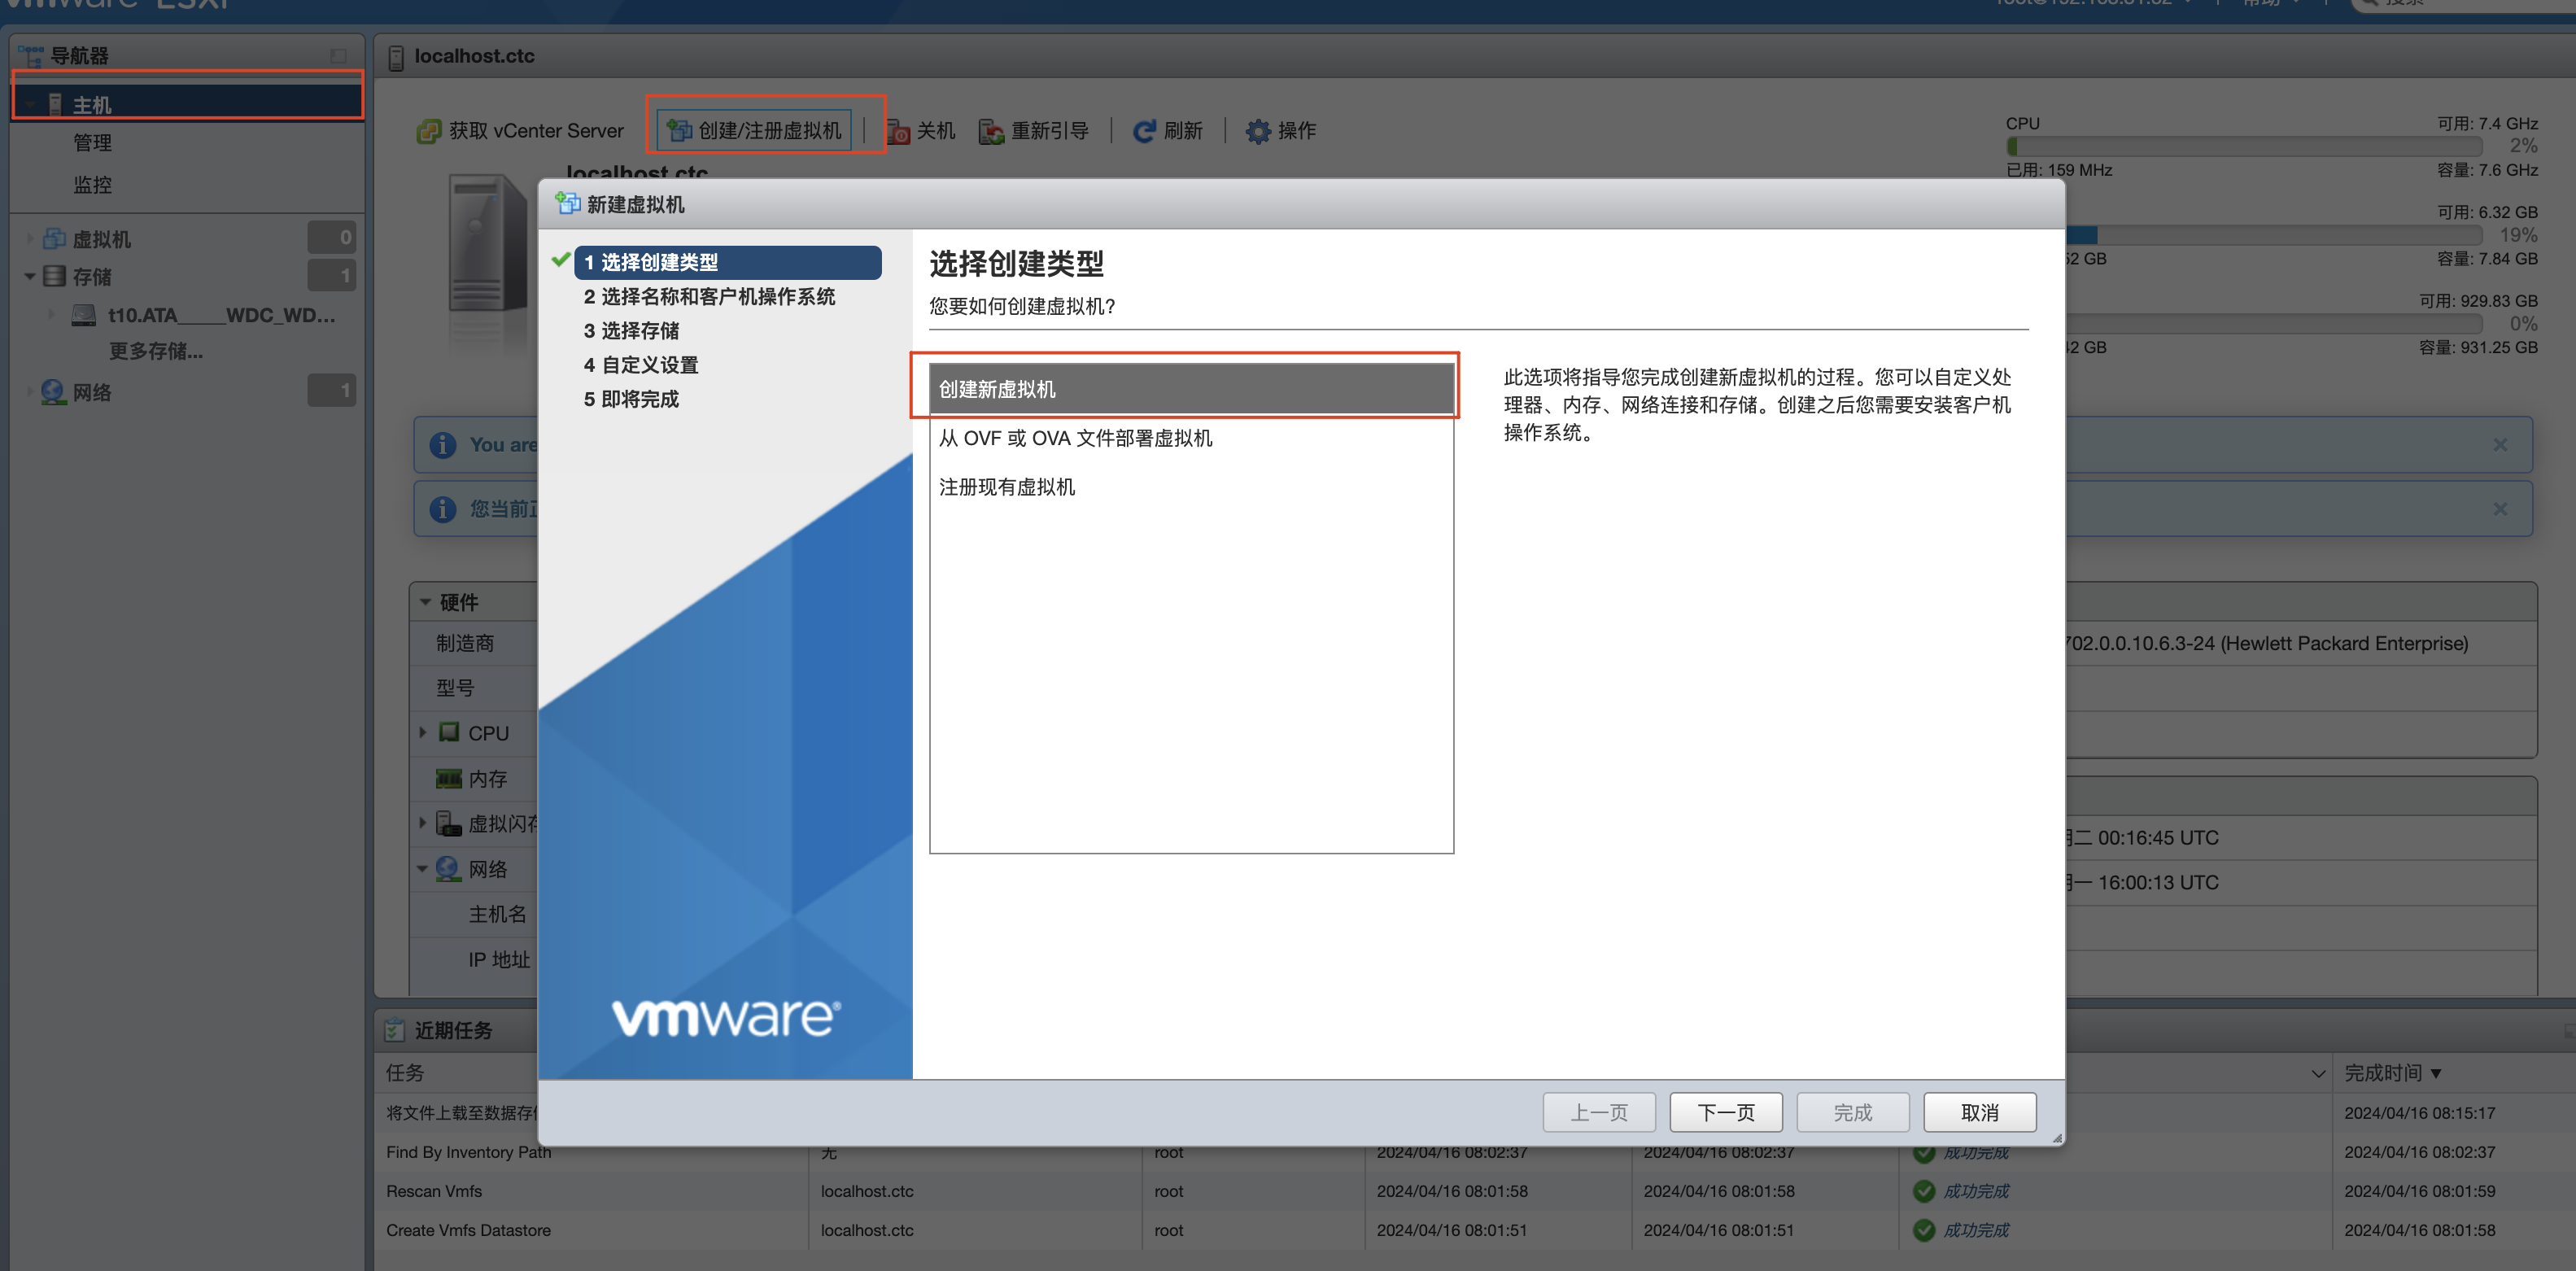Click the Shut down (关机) icon

[x=898, y=131]
